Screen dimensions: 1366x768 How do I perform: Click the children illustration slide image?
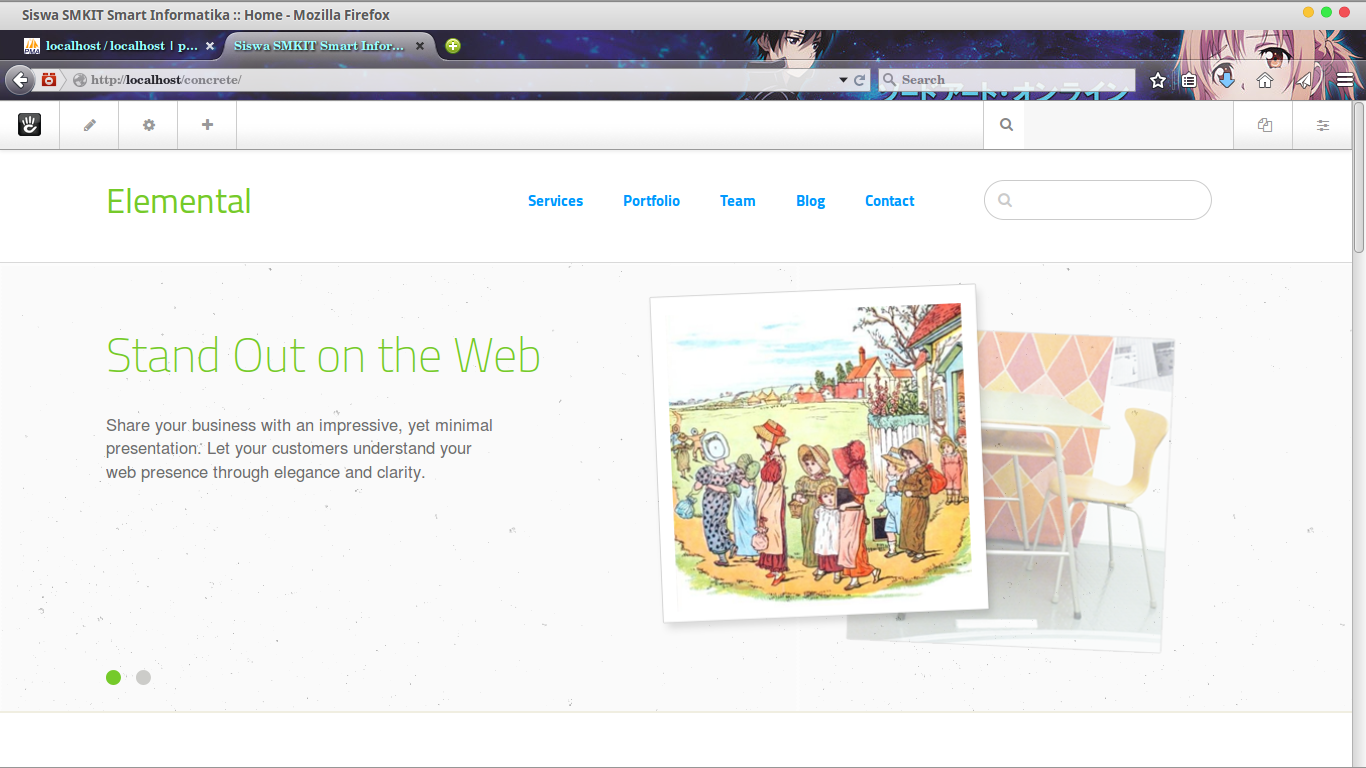coord(818,452)
